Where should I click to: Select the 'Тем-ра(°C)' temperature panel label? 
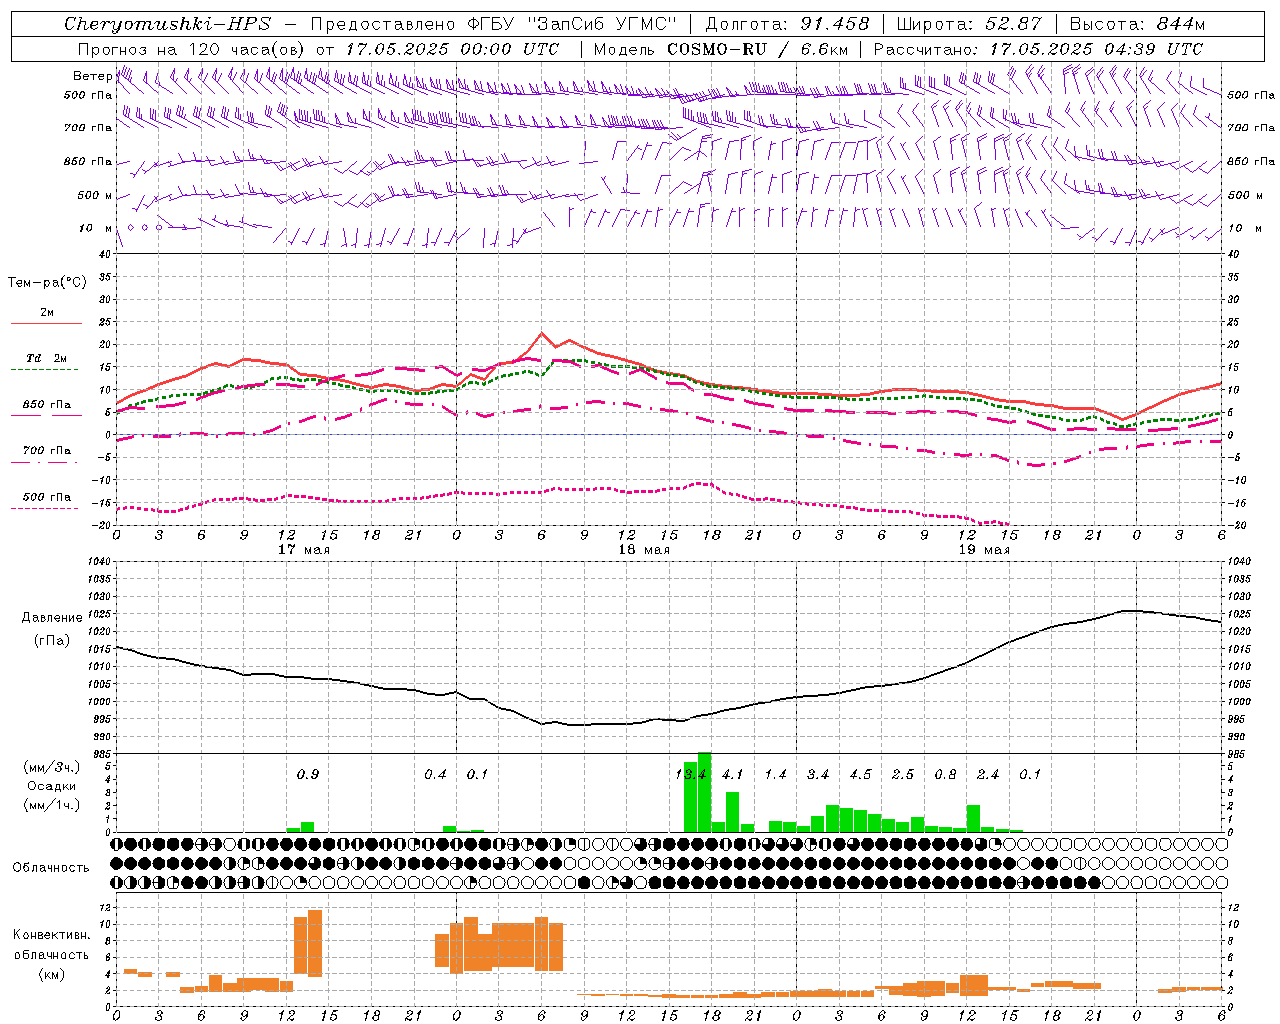point(47,283)
